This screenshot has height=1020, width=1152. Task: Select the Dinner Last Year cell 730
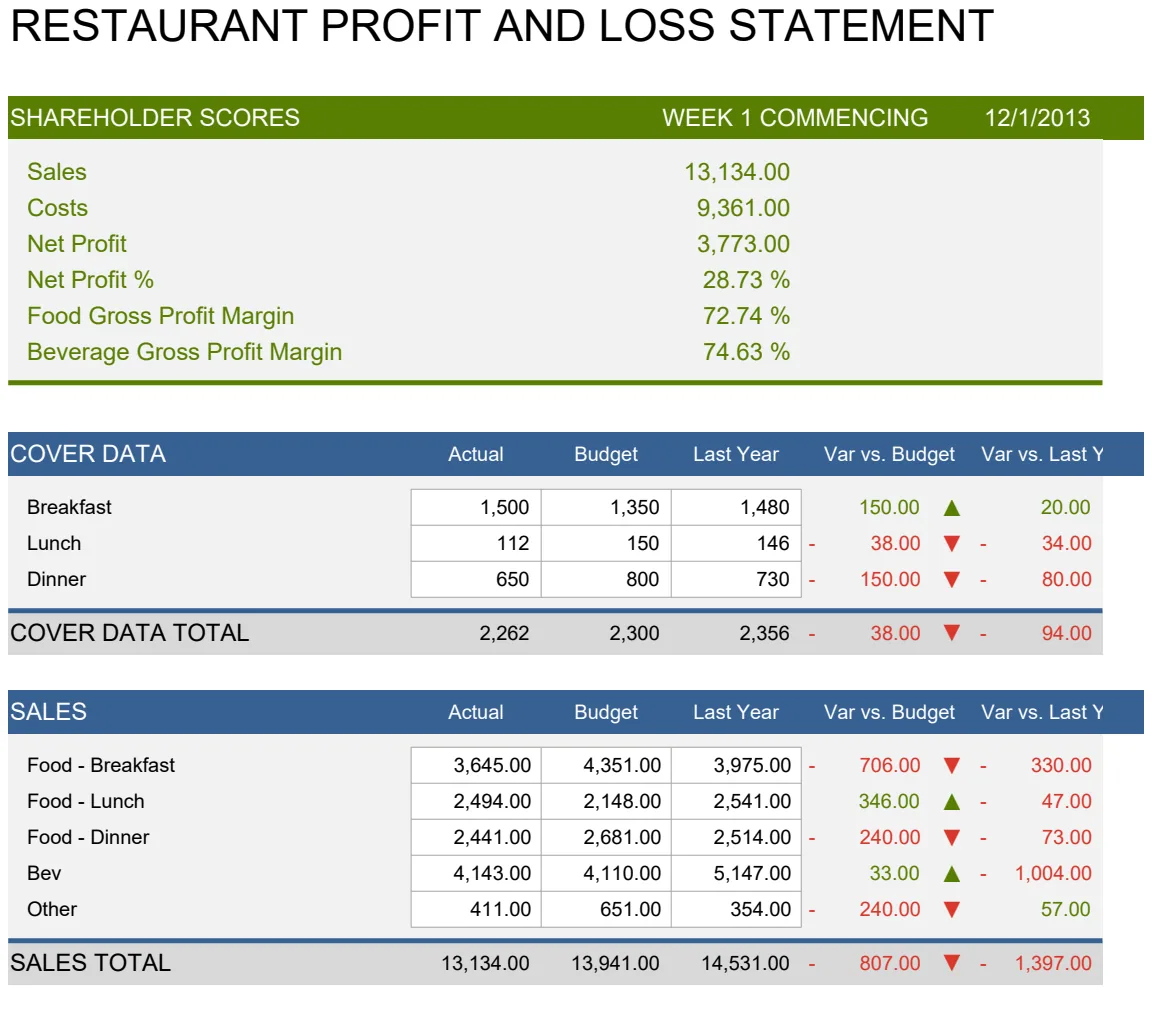736,579
